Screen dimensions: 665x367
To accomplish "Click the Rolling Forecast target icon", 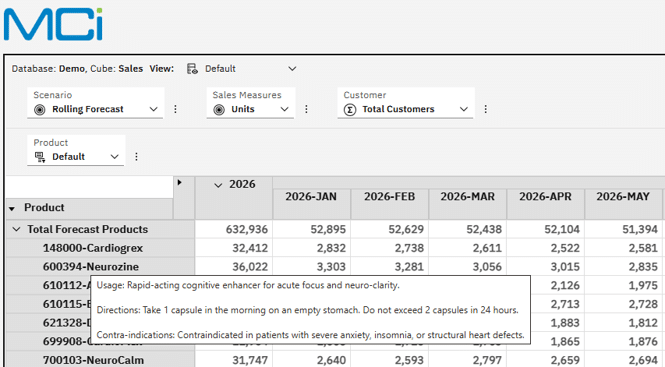I will (39, 110).
